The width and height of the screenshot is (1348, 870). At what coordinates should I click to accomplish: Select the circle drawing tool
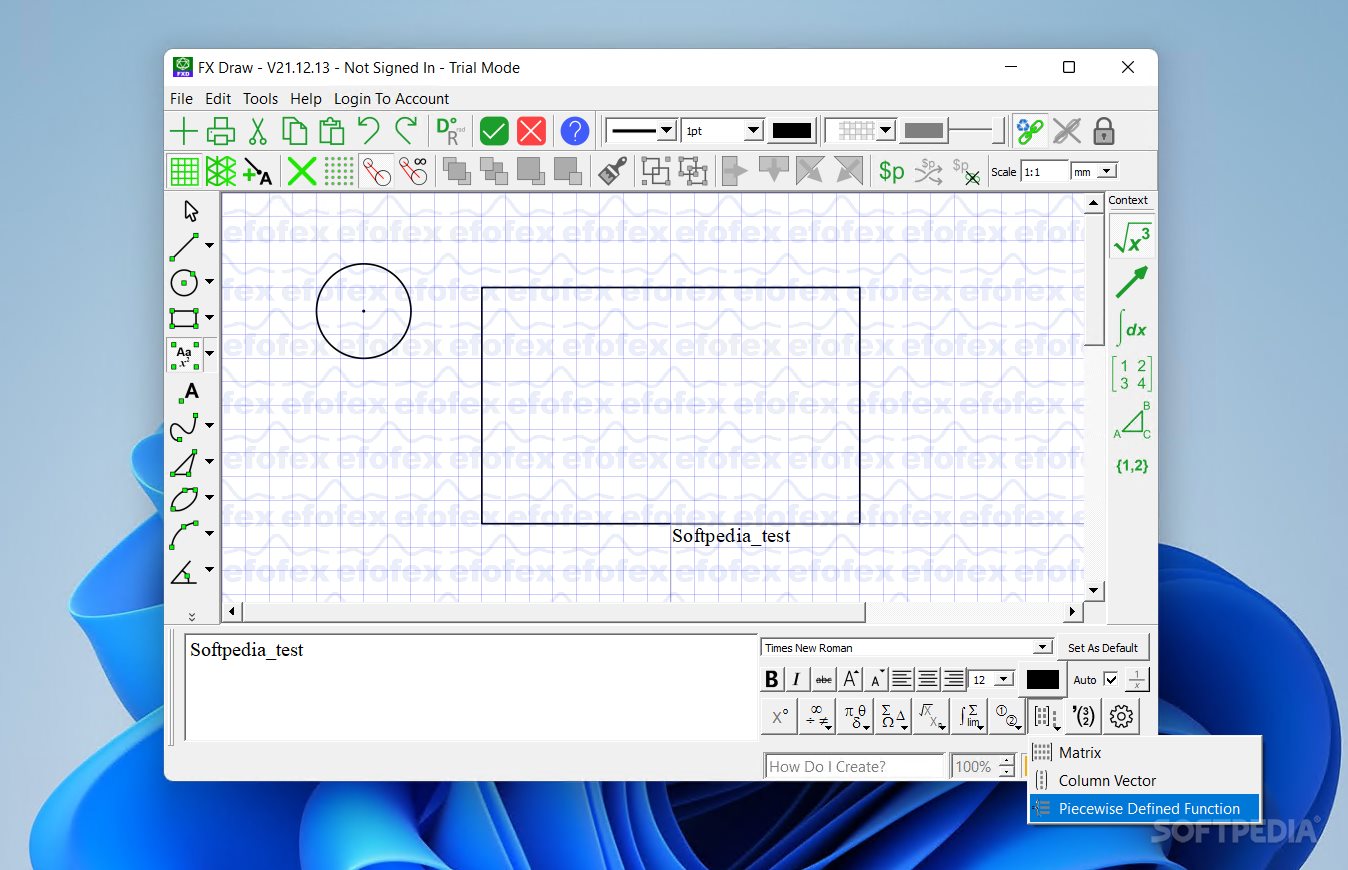click(x=184, y=283)
